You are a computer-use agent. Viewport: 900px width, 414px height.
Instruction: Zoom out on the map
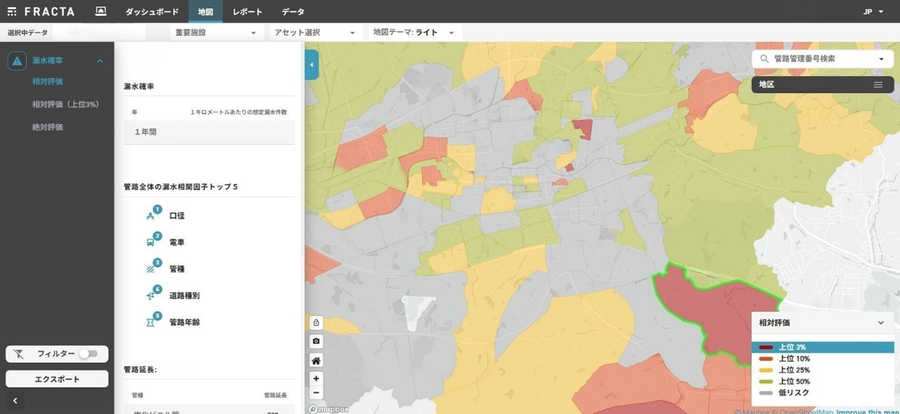[316, 392]
